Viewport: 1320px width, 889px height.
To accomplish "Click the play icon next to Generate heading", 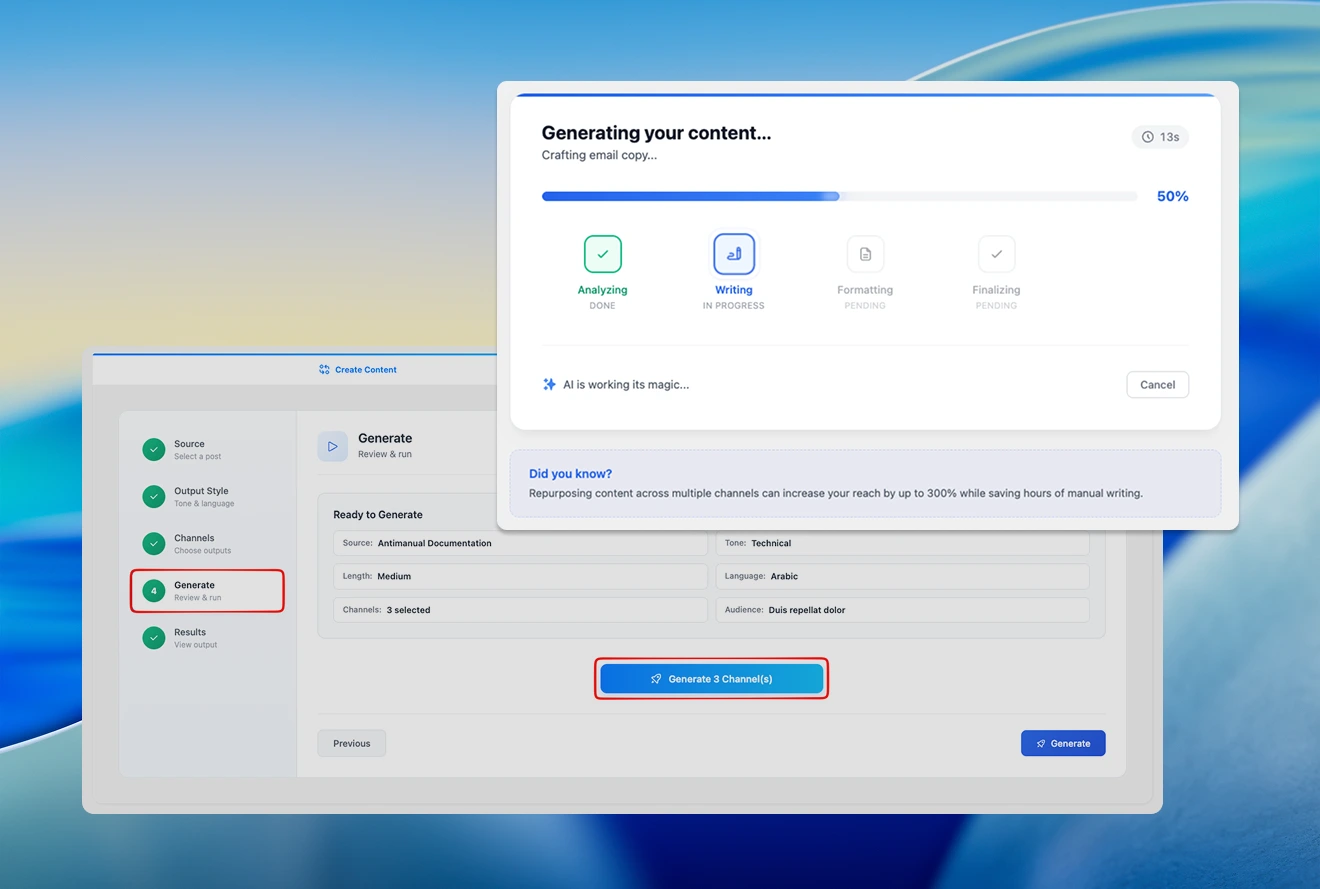I will pyautogui.click(x=332, y=446).
